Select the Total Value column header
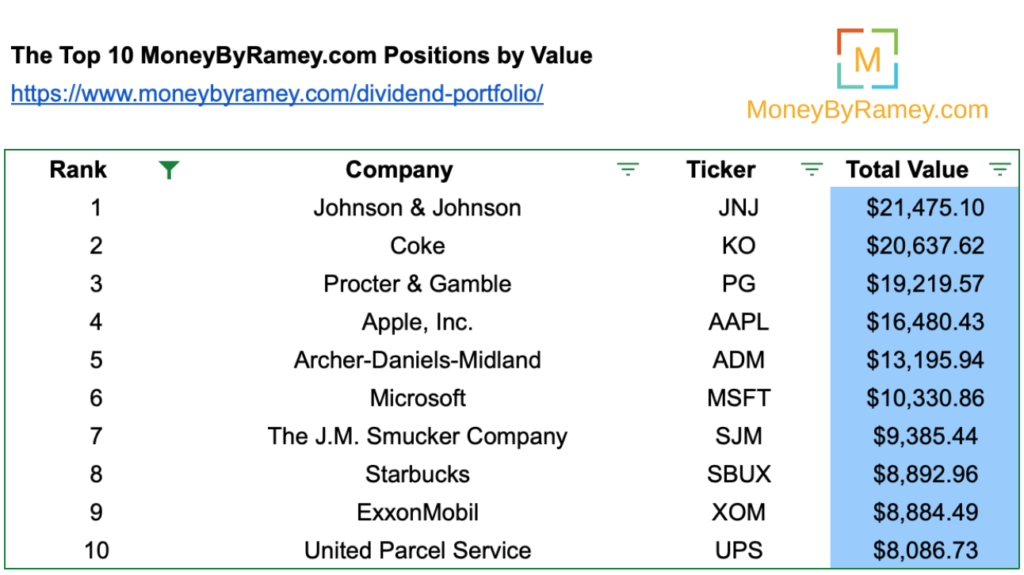 pos(907,170)
